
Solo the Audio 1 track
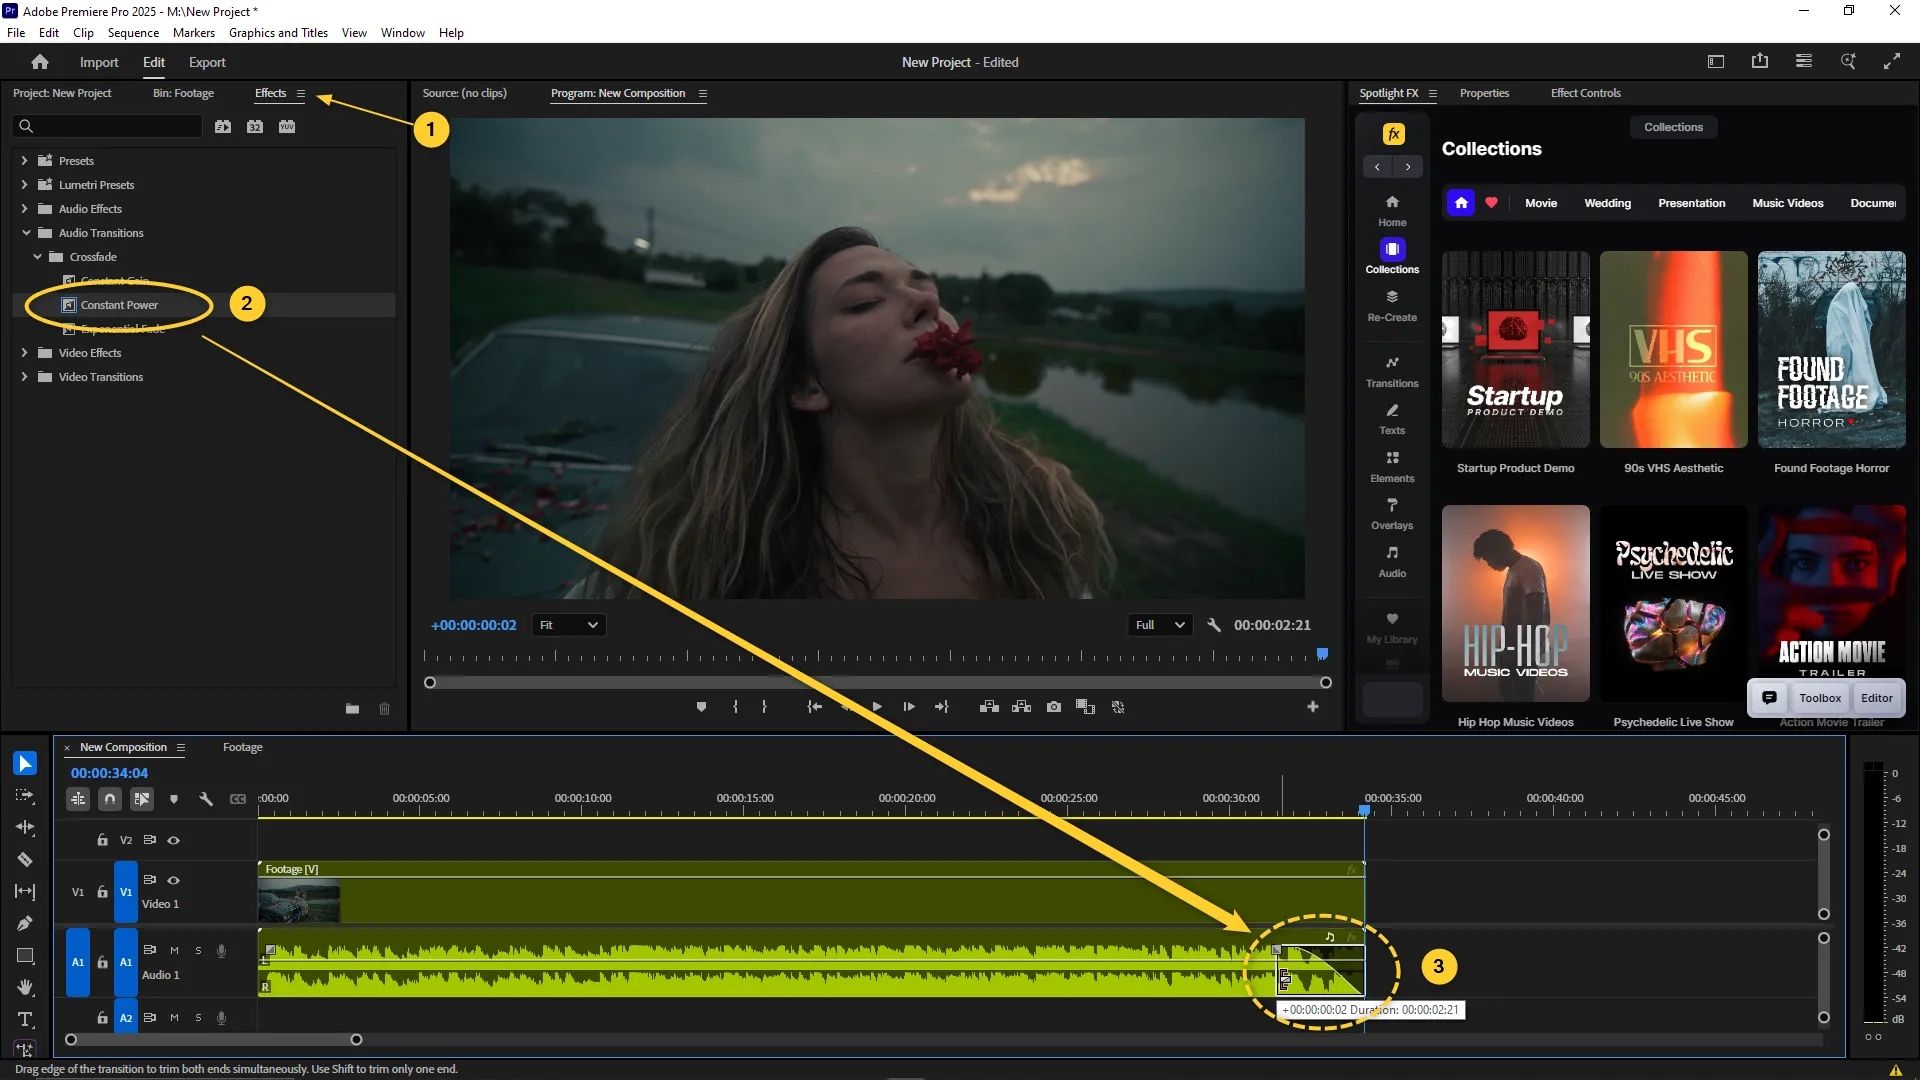pyautogui.click(x=198, y=951)
